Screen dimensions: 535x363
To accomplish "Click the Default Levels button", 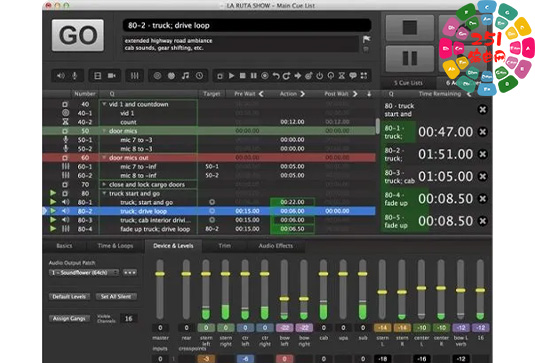I will click(x=69, y=296).
